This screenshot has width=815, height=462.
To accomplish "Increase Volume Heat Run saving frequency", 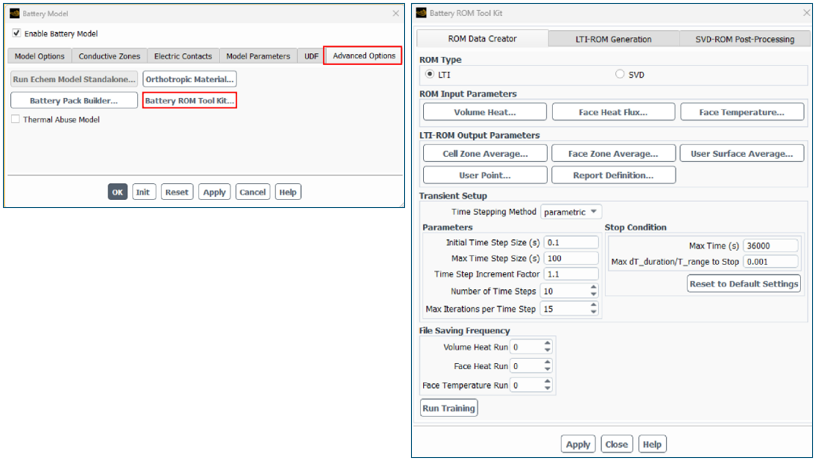I will pos(547,343).
